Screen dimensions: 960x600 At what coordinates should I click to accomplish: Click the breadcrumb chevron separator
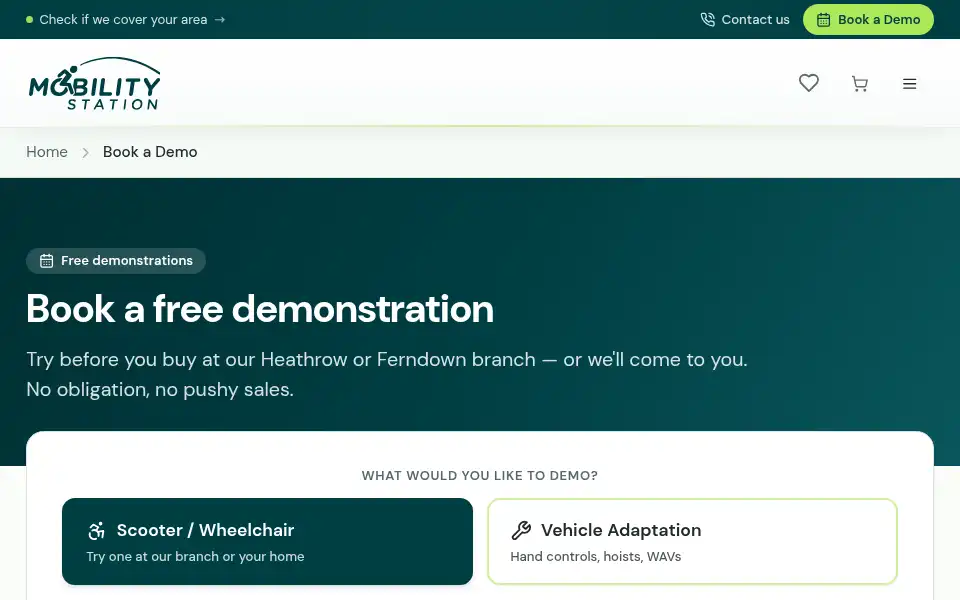[86, 152]
